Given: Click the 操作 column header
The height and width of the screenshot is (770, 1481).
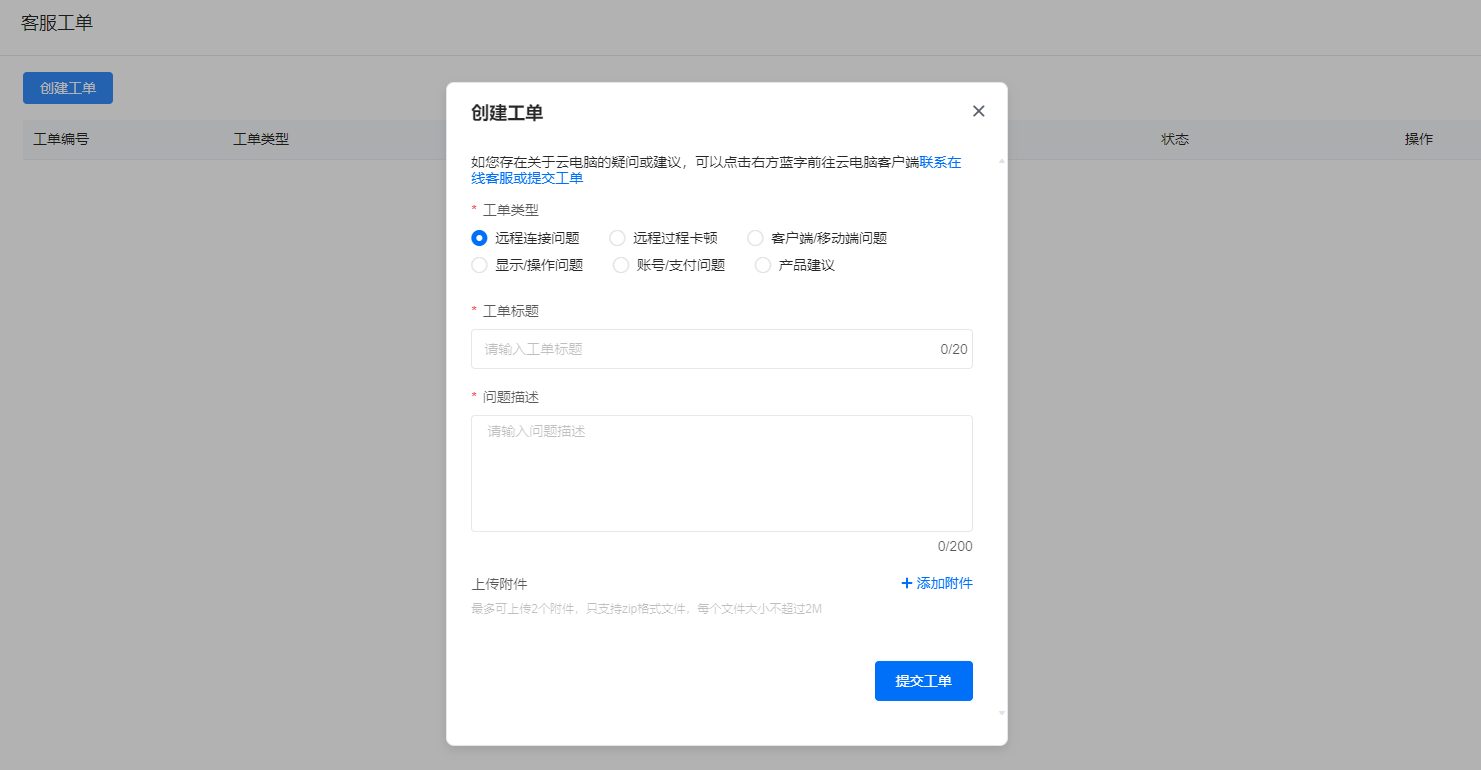Looking at the screenshot, I should pyautogui.click(x=1418, y=139).
